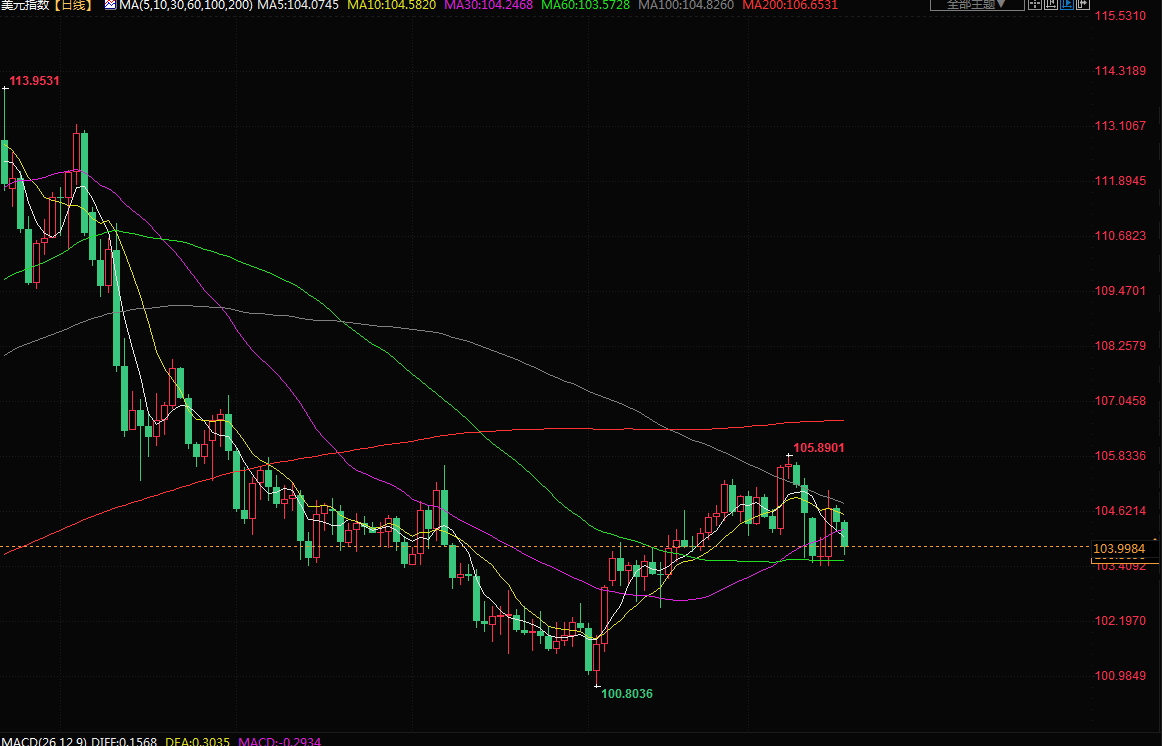Click the 100.8036 low price marker
Image resolution: width=1162 pixels, height=746 pixels.
tap(627, 693)
